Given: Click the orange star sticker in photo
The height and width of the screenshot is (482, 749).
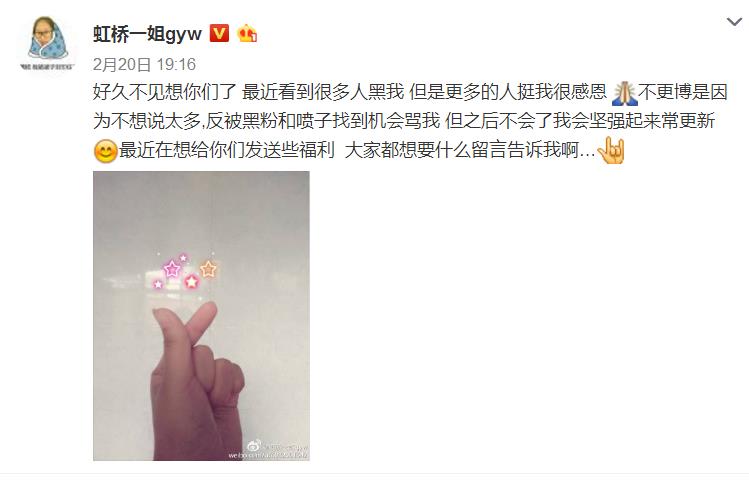Looking at the screenshot, I should (208, 269).
